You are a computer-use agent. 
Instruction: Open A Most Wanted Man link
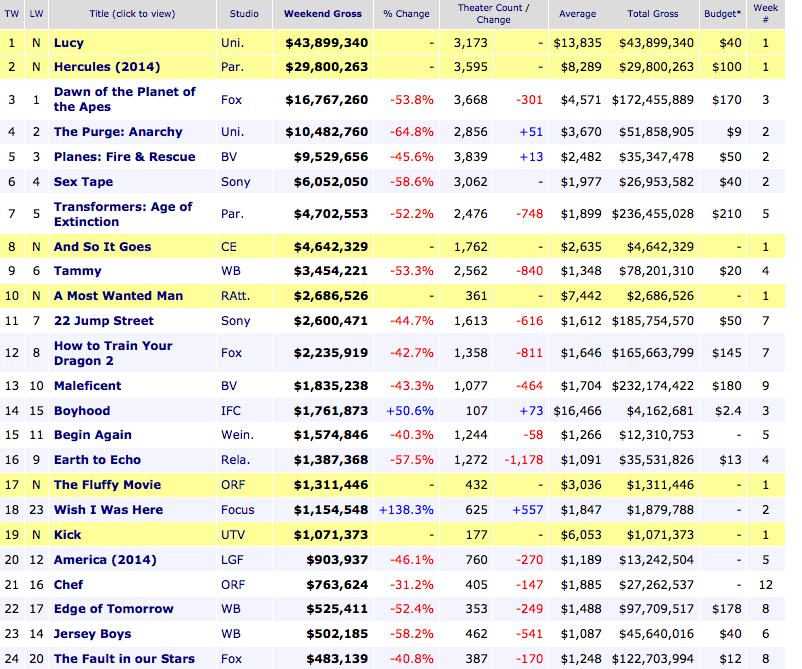point(119,296)
